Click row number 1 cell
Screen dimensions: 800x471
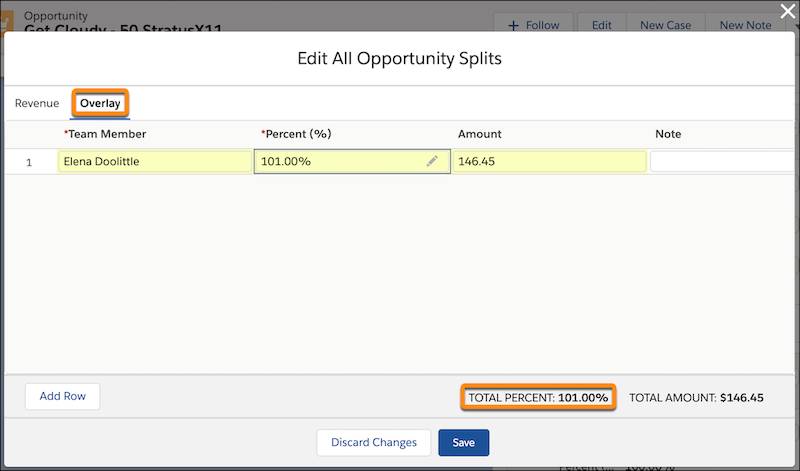pyautogui.click(x=29, y=162)
